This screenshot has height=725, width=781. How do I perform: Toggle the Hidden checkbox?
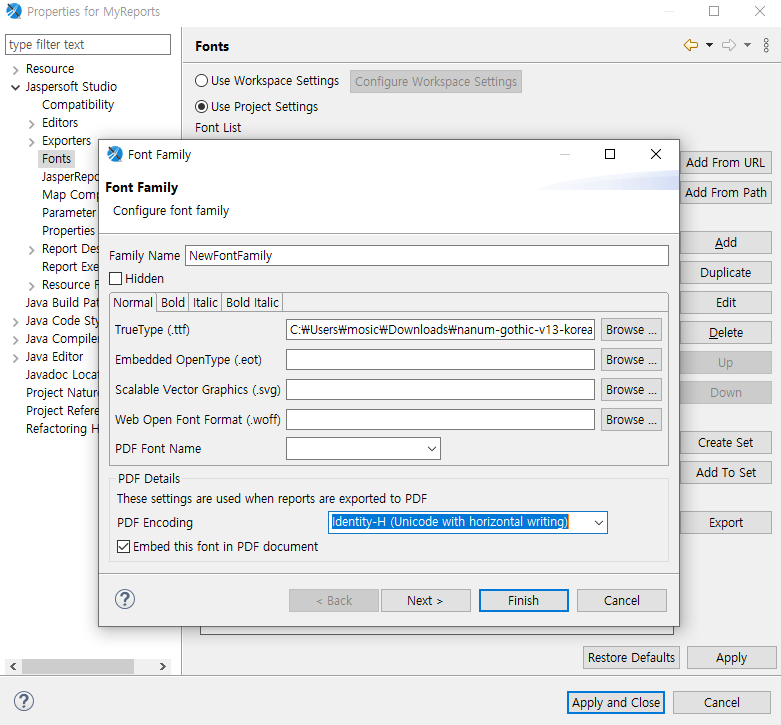coord(116,278)
